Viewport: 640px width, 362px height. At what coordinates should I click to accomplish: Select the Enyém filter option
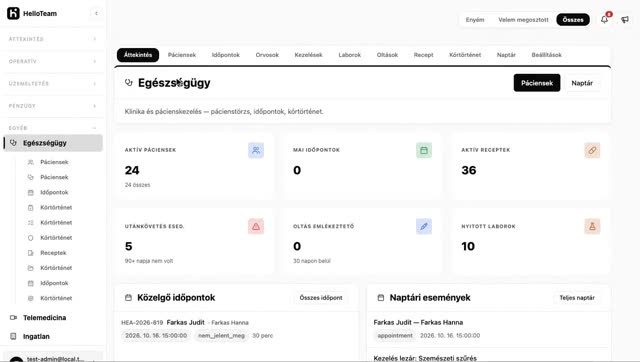[475, 20]
